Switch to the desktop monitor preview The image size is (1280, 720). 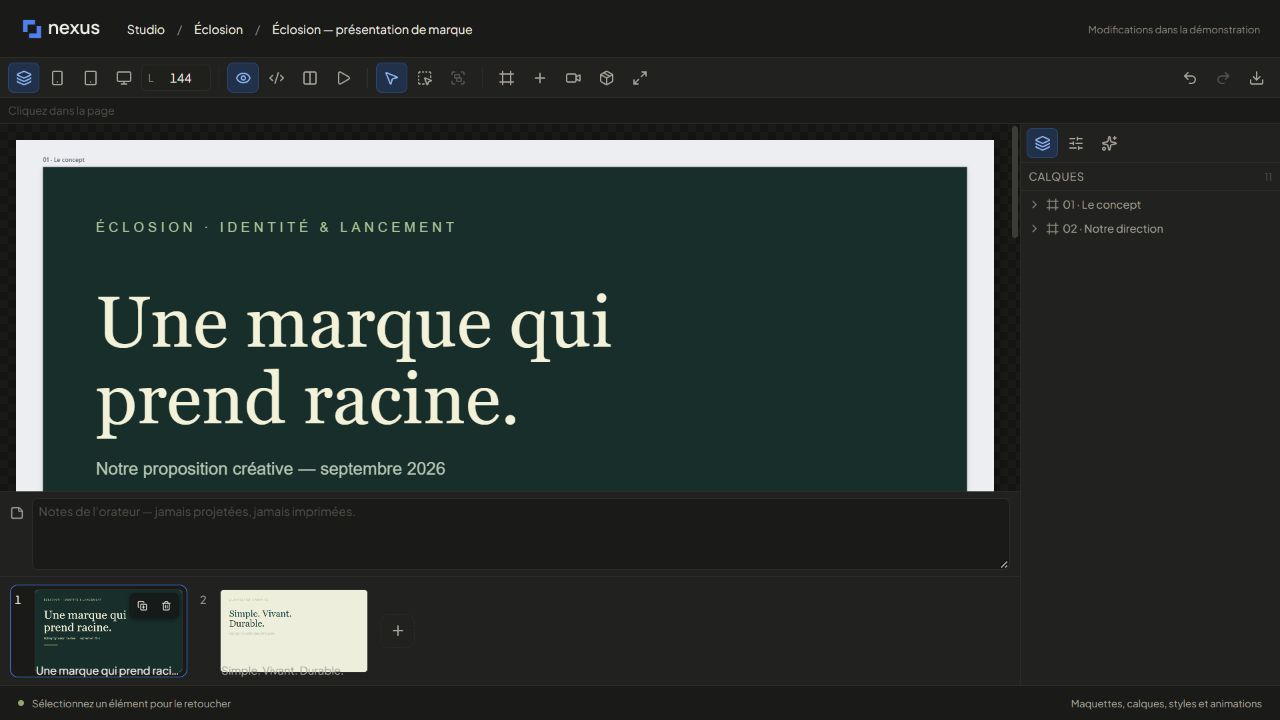pyautogui.click(x=124, y=78)
